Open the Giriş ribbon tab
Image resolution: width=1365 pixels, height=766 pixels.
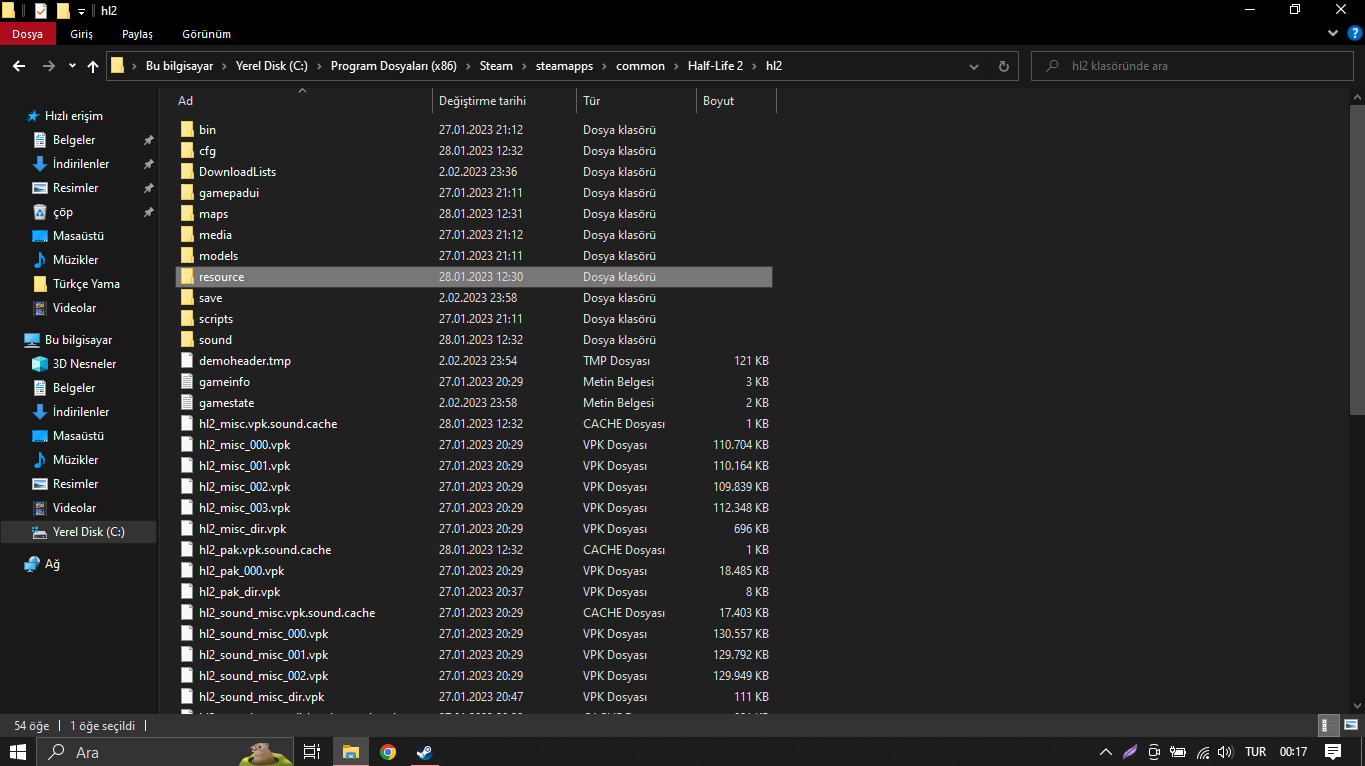(82, 34)
